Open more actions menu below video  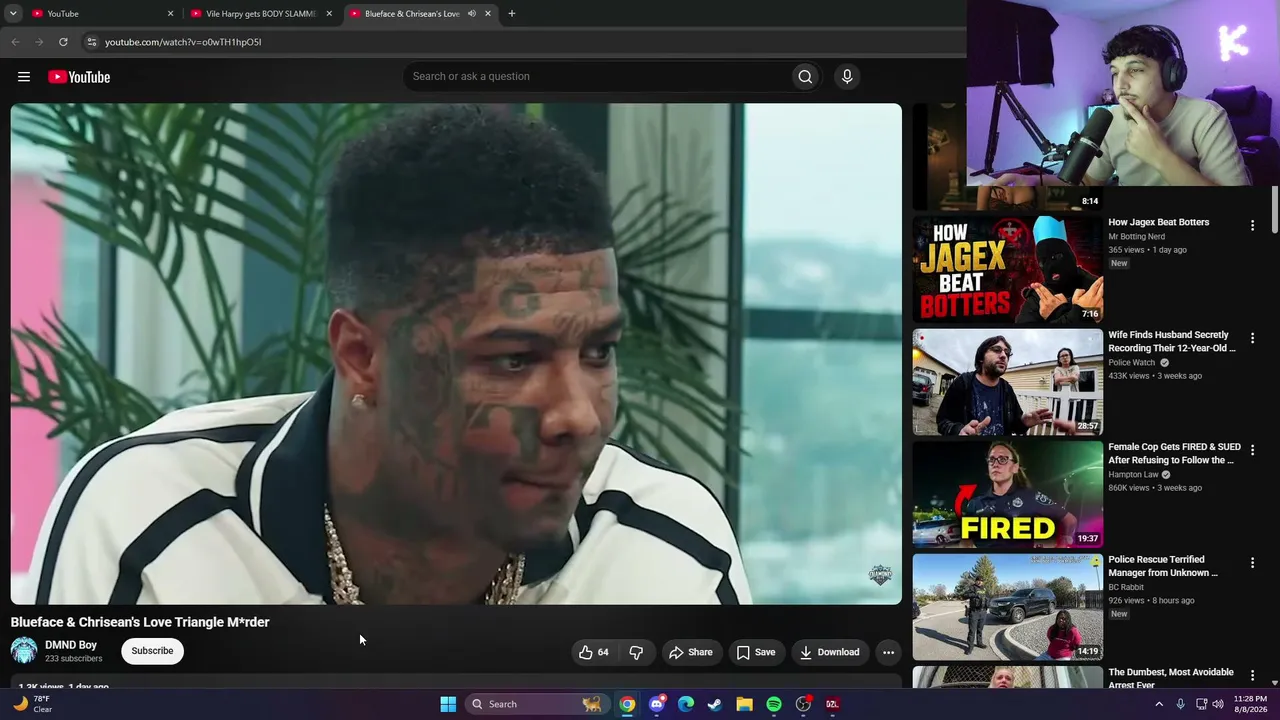[888, 652]
